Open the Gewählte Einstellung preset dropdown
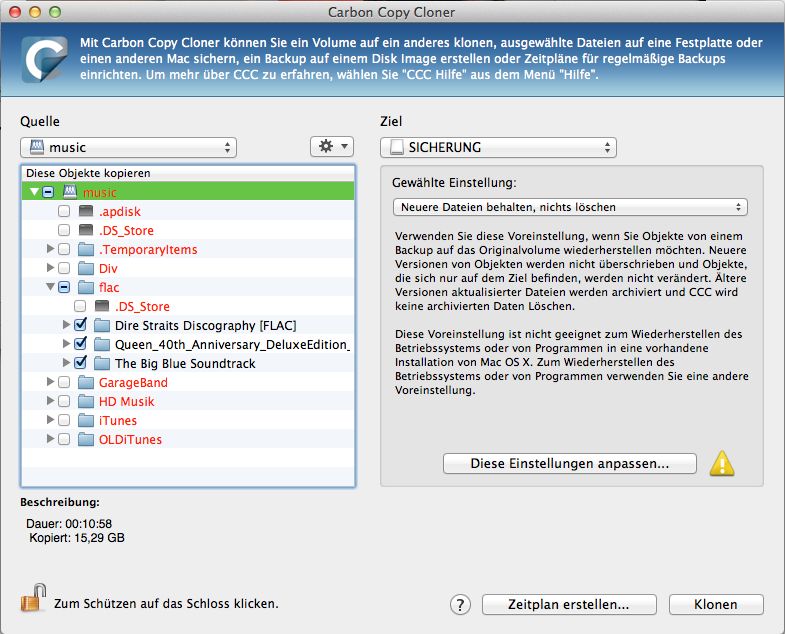 (568, 207)
